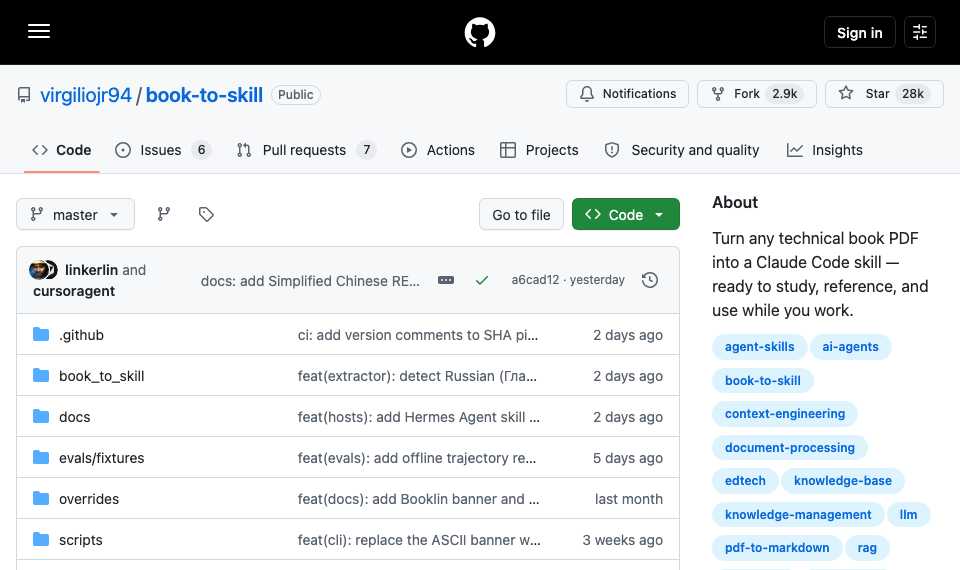The height and width of the screenshot is (570, 960).
Task: Select the edtech topic tag
Action: tap(745, 481)
